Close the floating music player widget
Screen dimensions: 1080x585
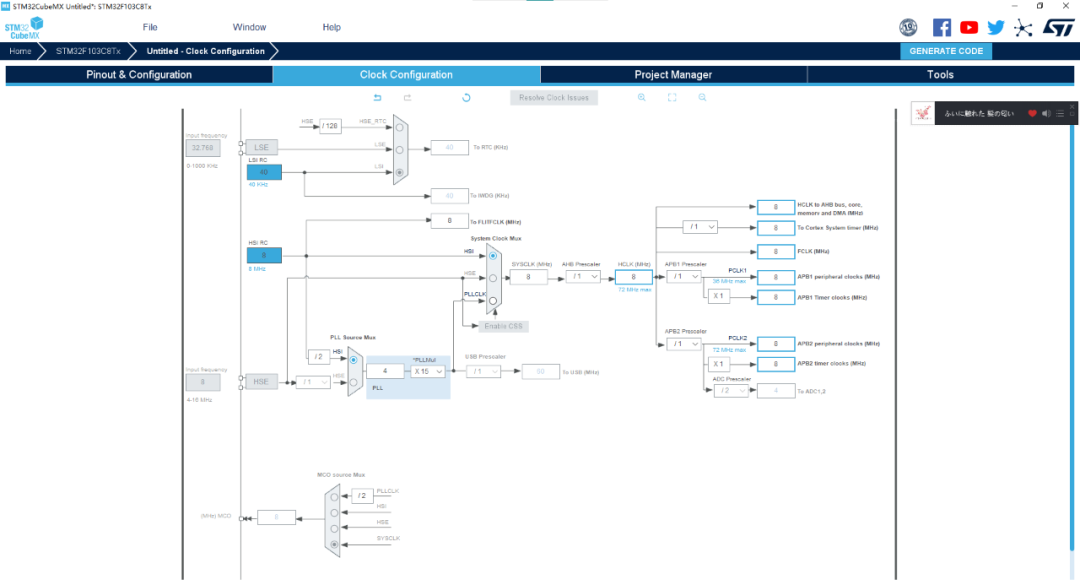[x=1072, y=107]
